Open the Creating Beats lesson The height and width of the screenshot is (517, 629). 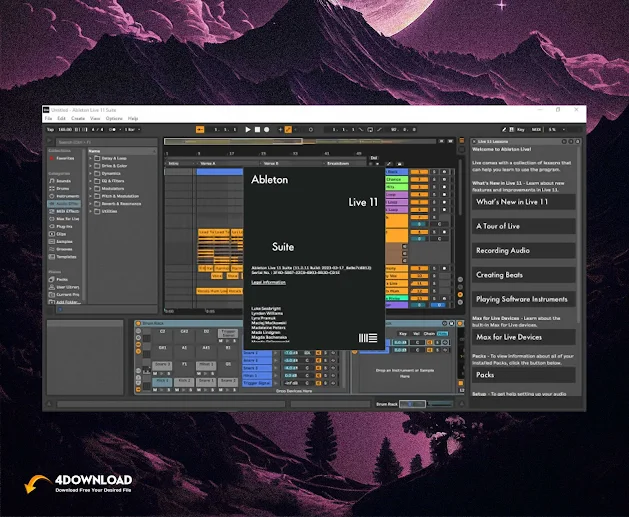(523, 275)
